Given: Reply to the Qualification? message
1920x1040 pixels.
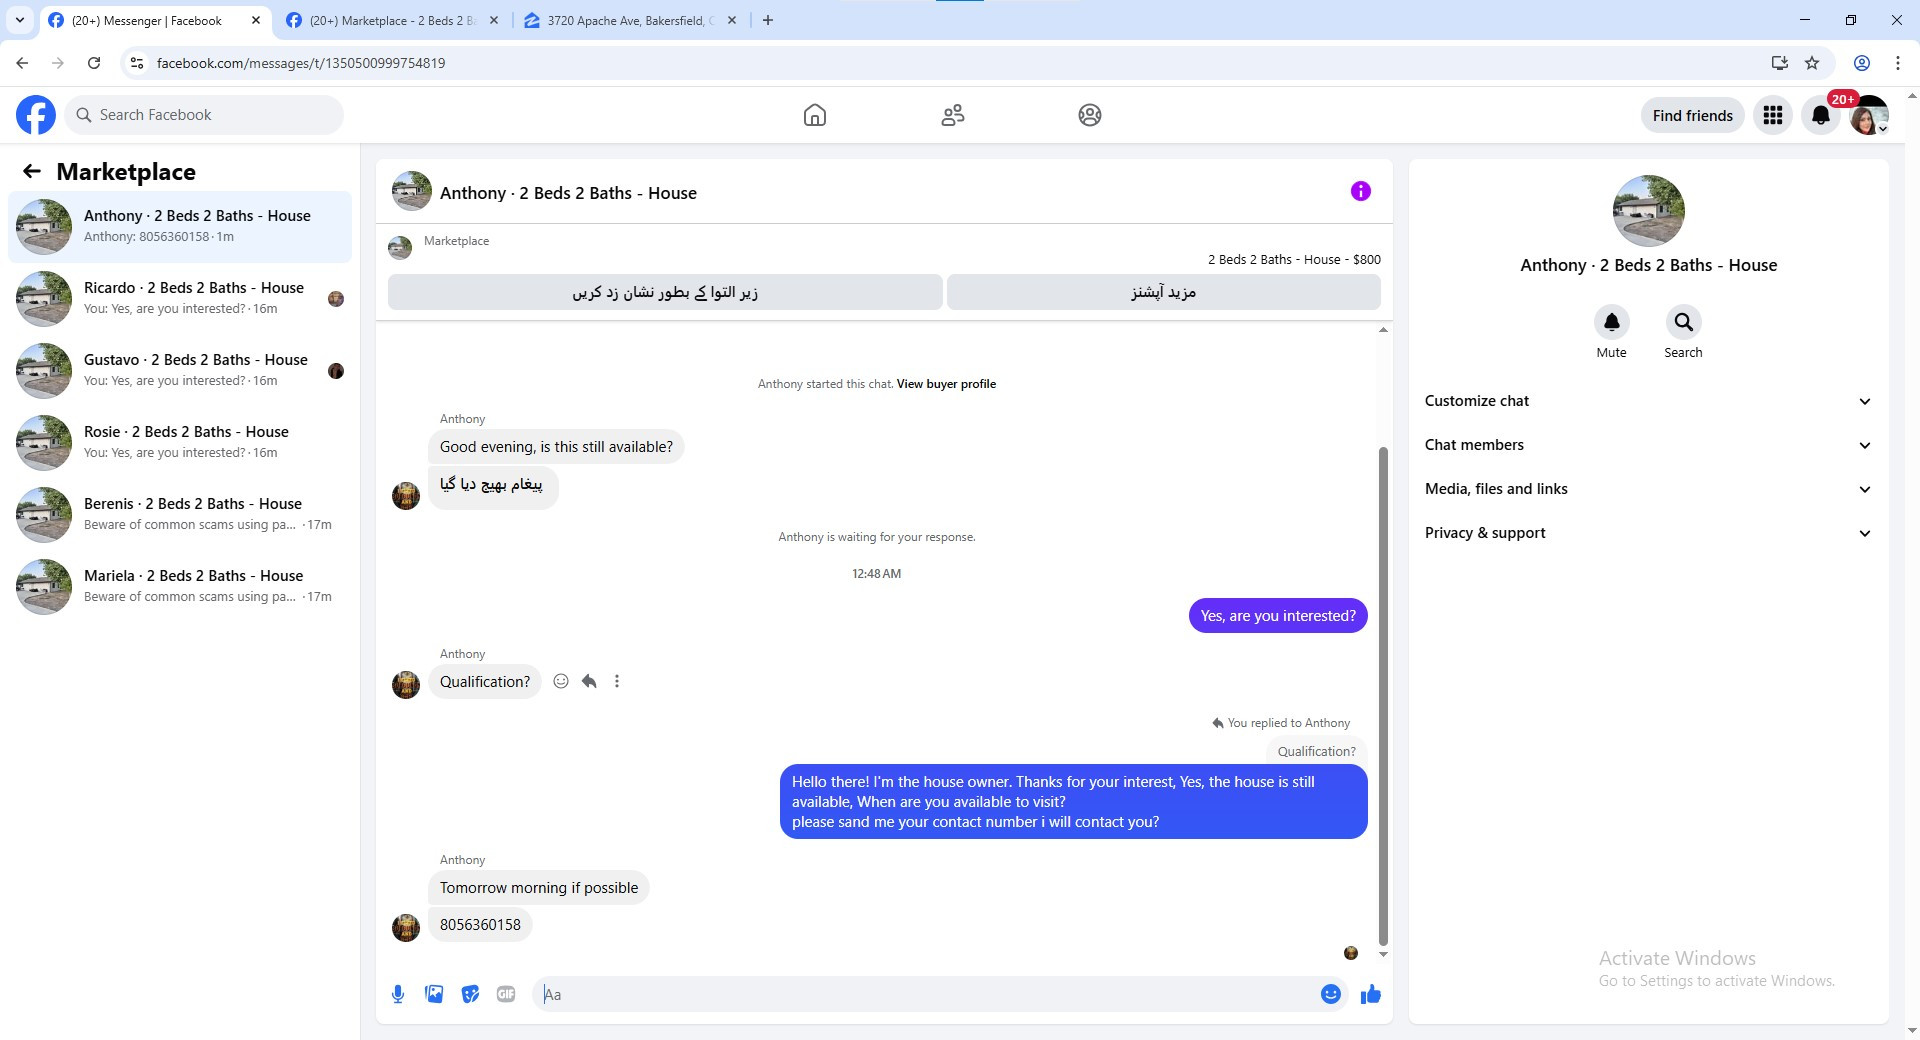Looking at the screenshot, I should [x=589, y=681].
